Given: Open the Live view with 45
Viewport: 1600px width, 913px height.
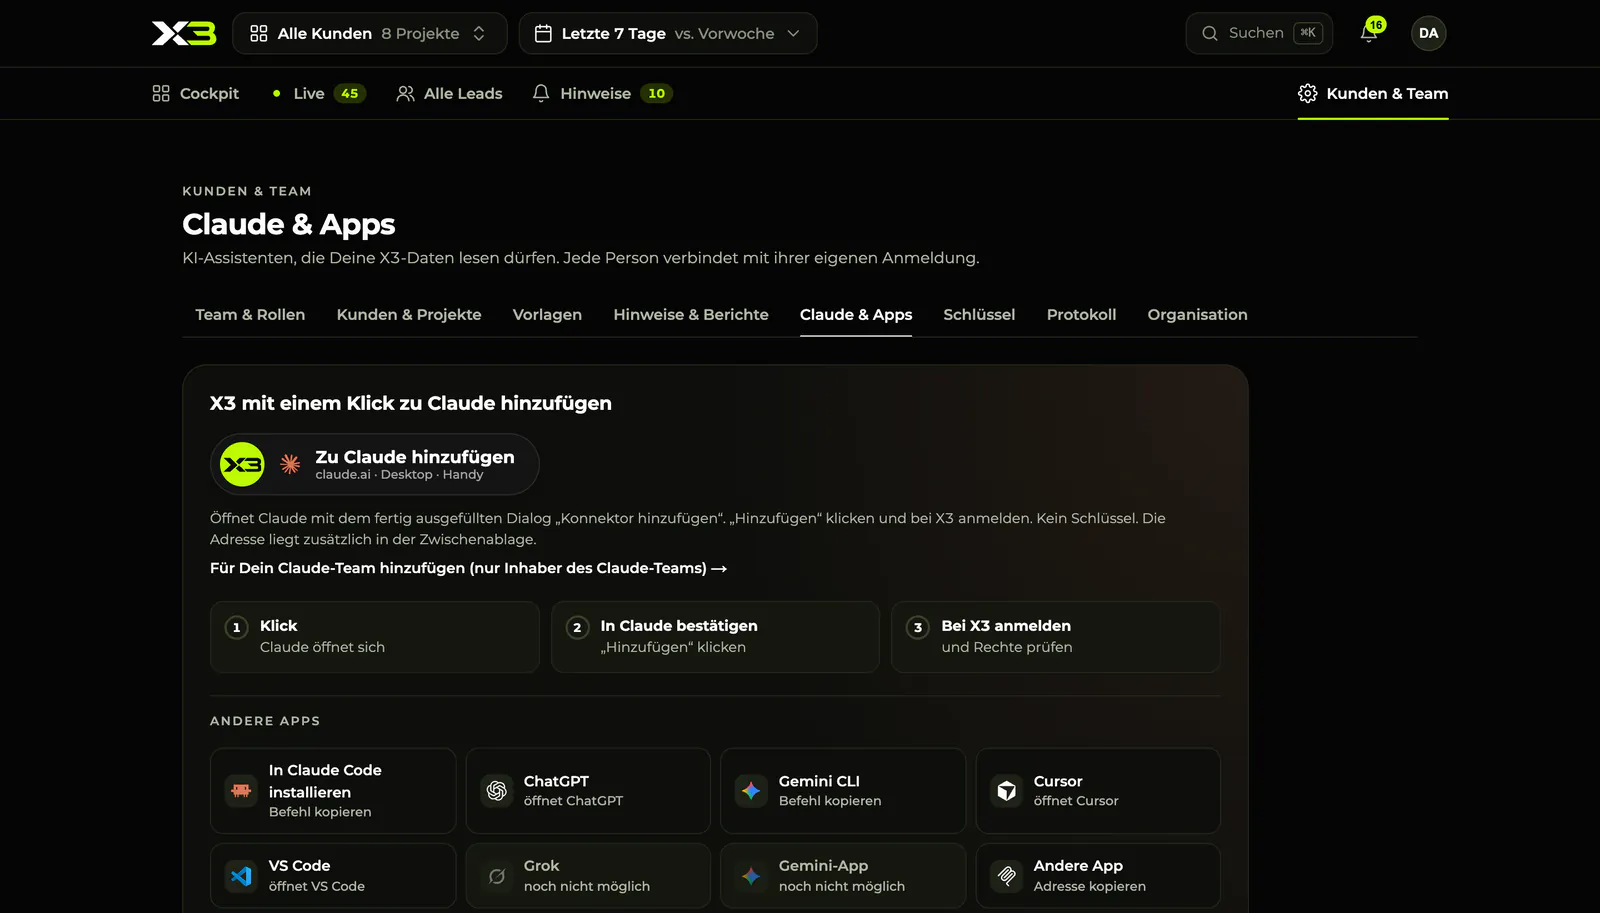Looking at the screenshot, I should pyautogui.click(x=318, y=93).
